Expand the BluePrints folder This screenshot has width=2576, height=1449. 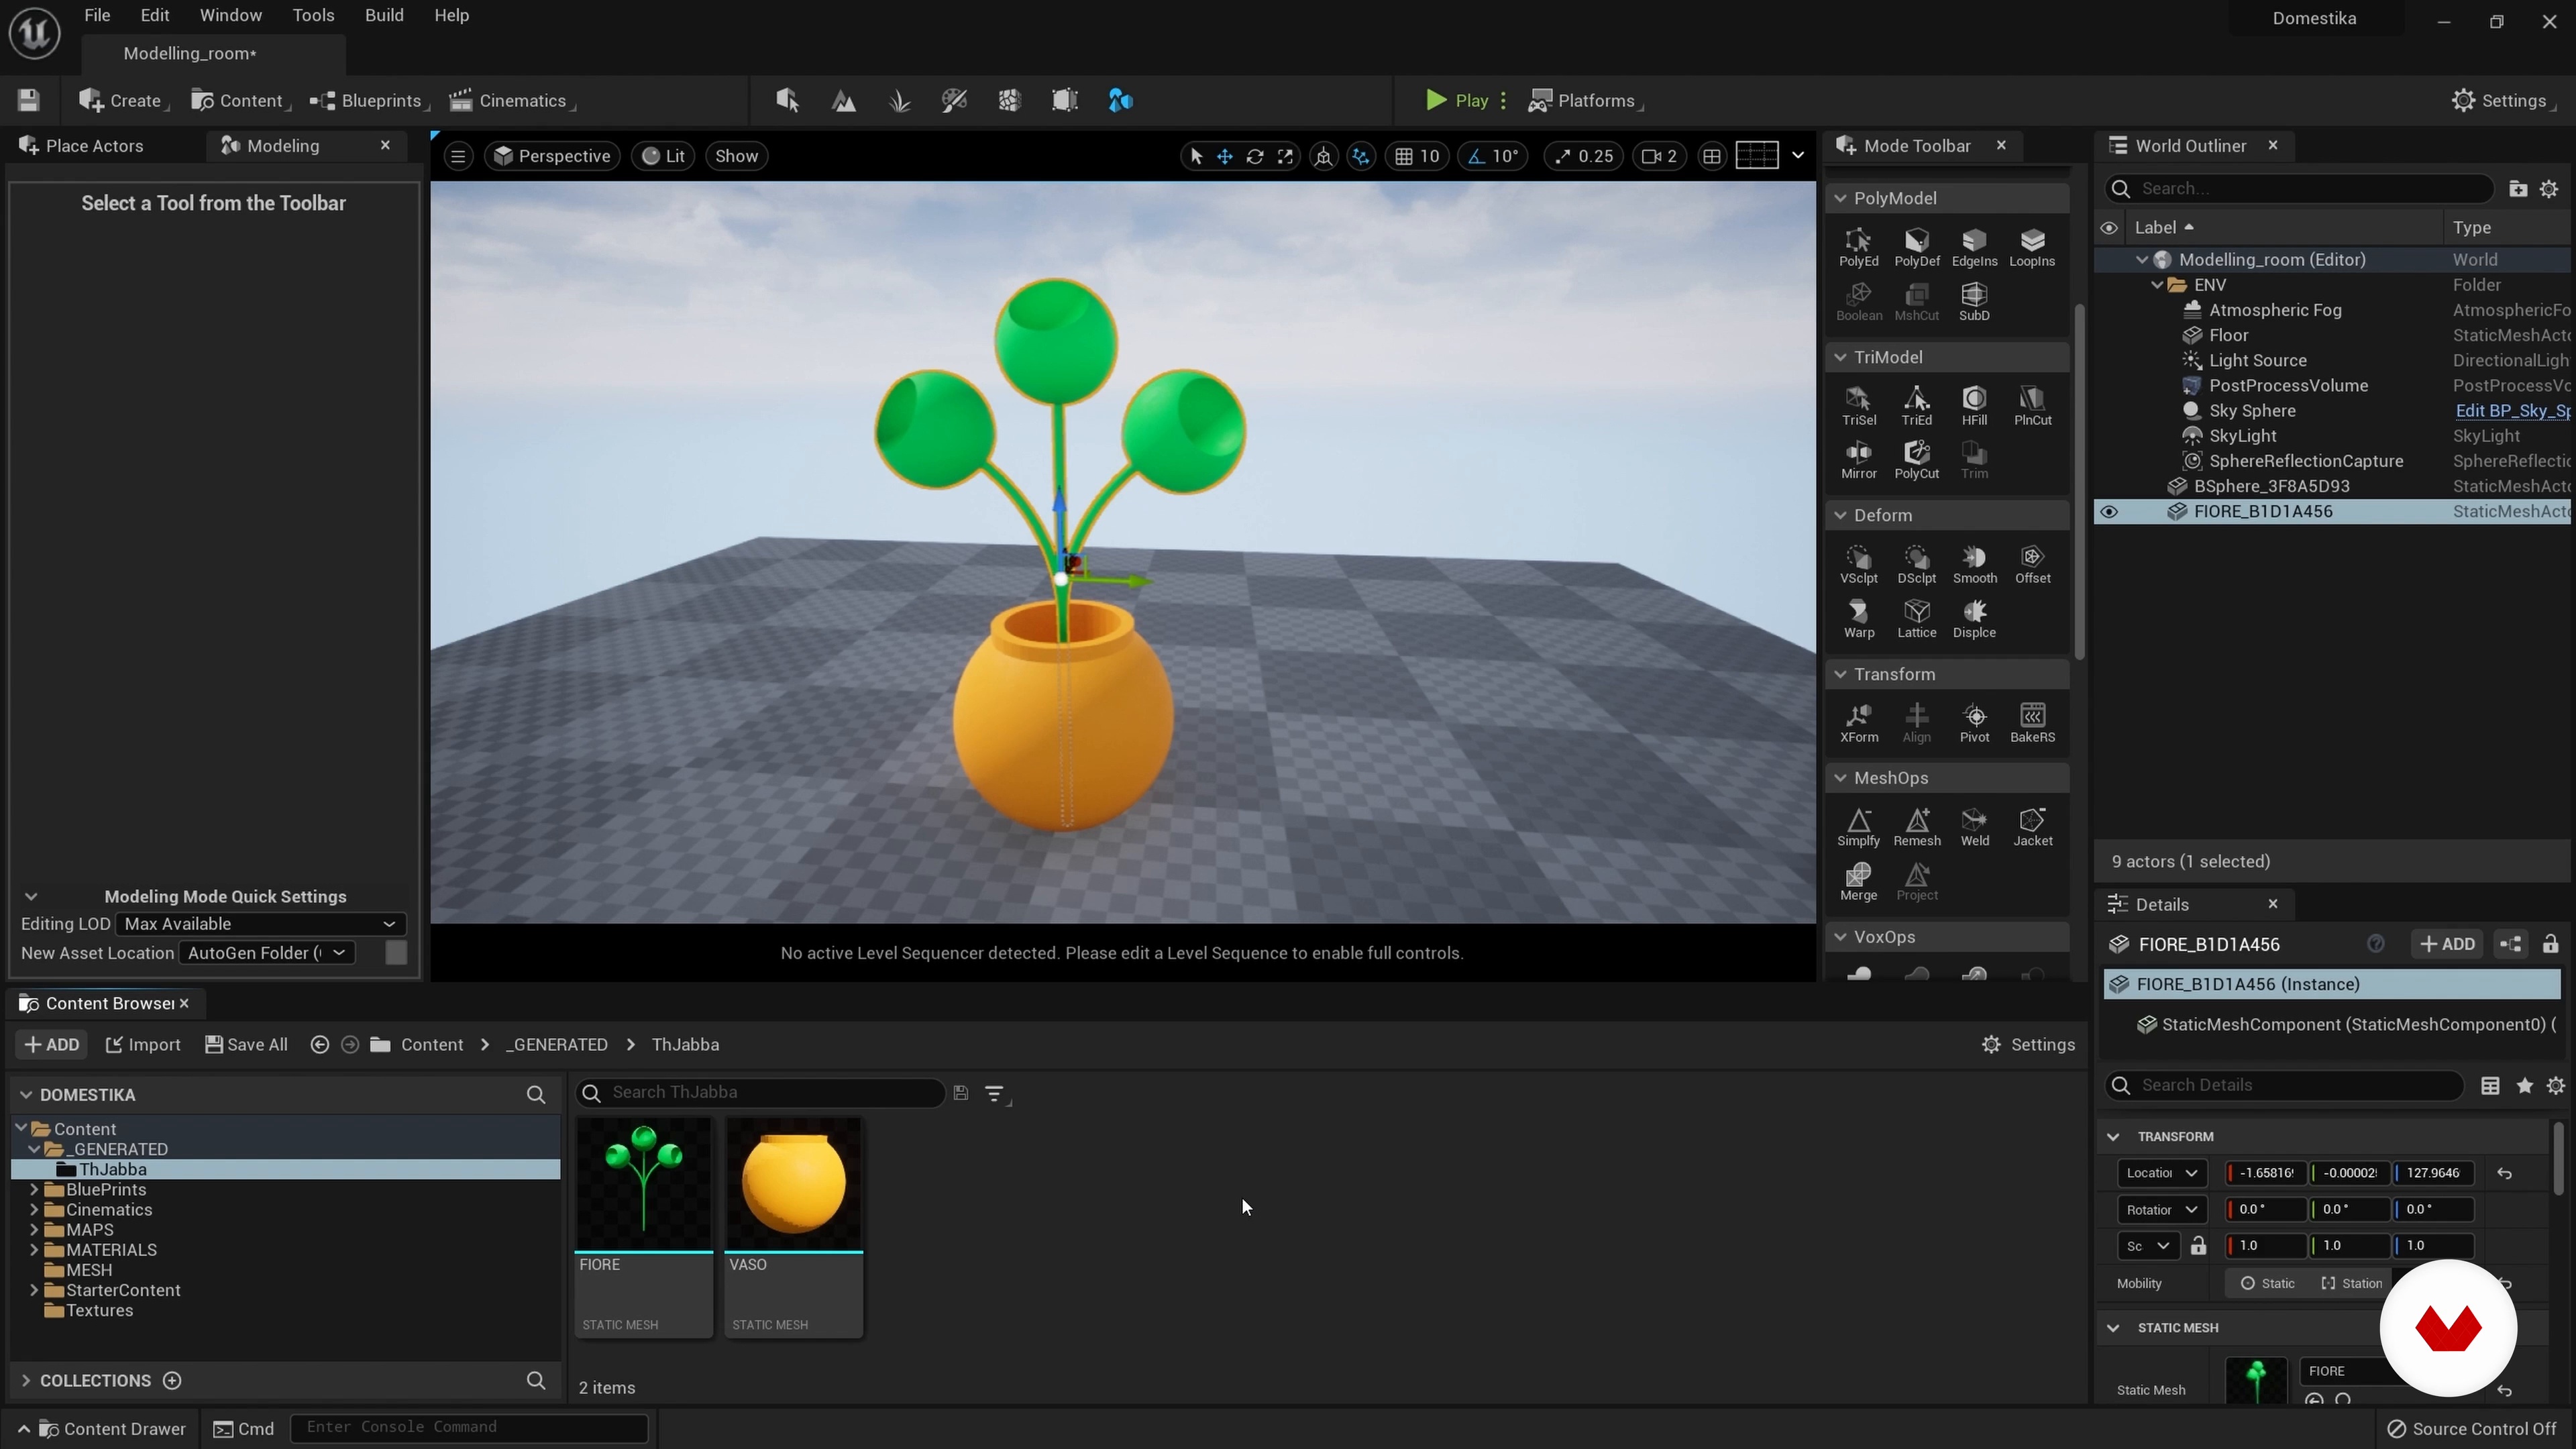click(34, 1190)
